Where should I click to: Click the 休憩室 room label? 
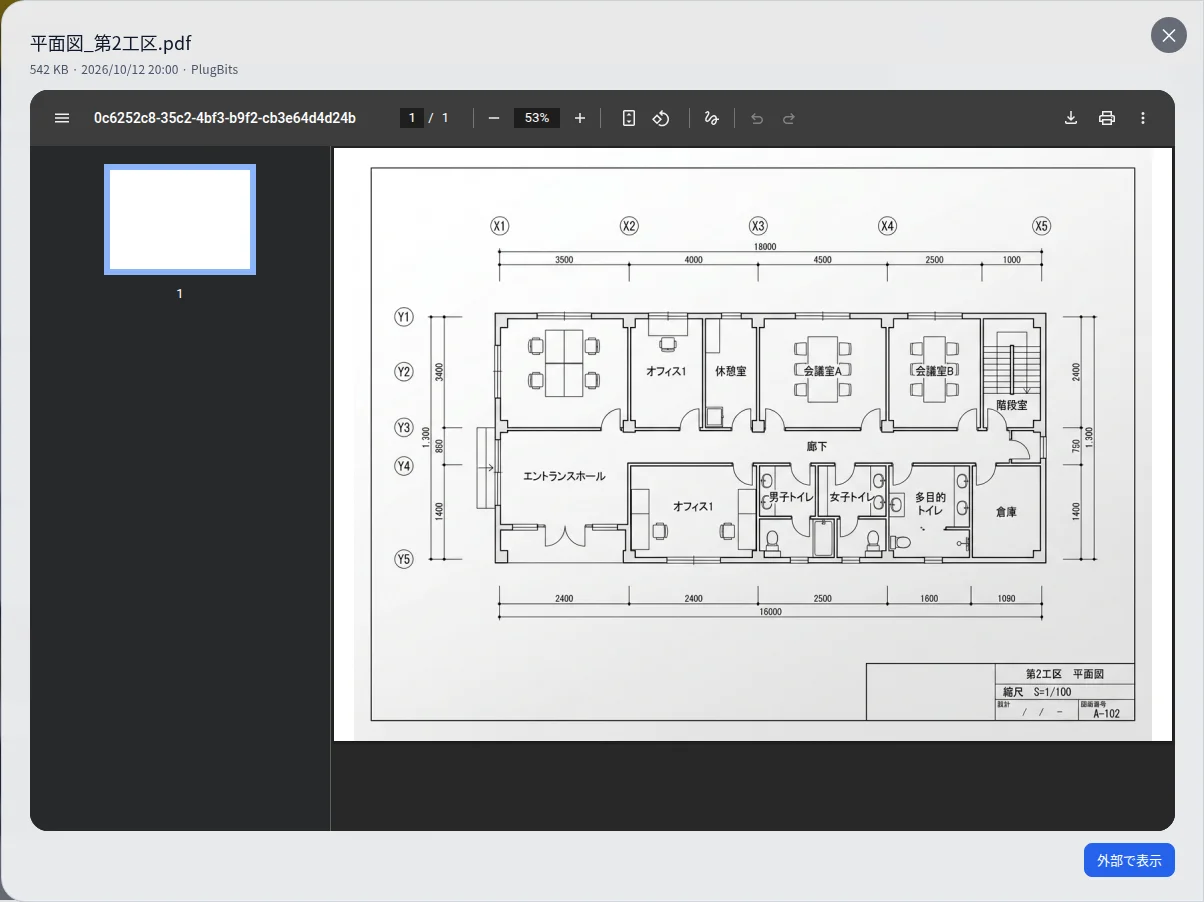730,371
